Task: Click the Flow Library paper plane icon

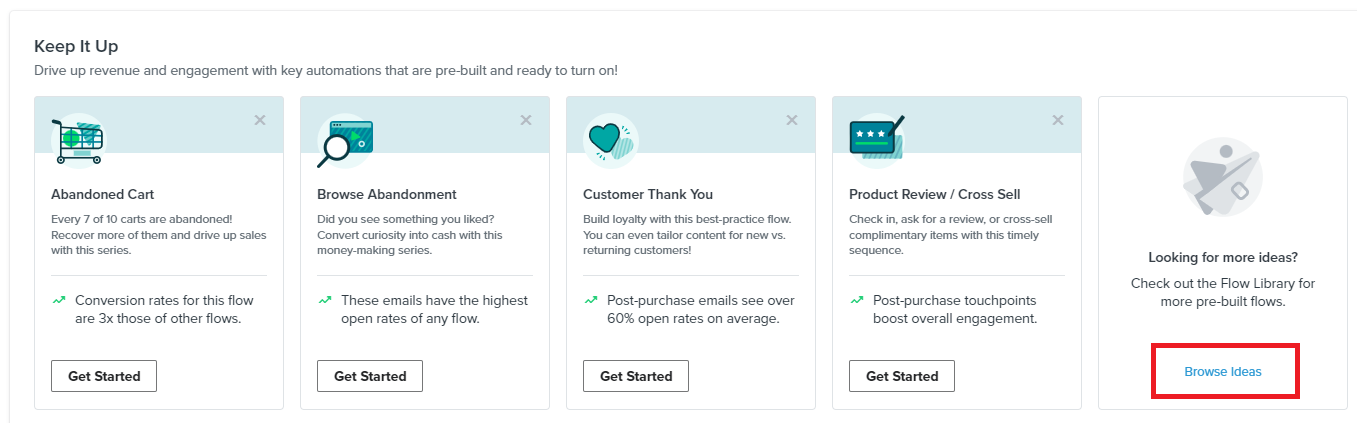Action: (1223, 178)
